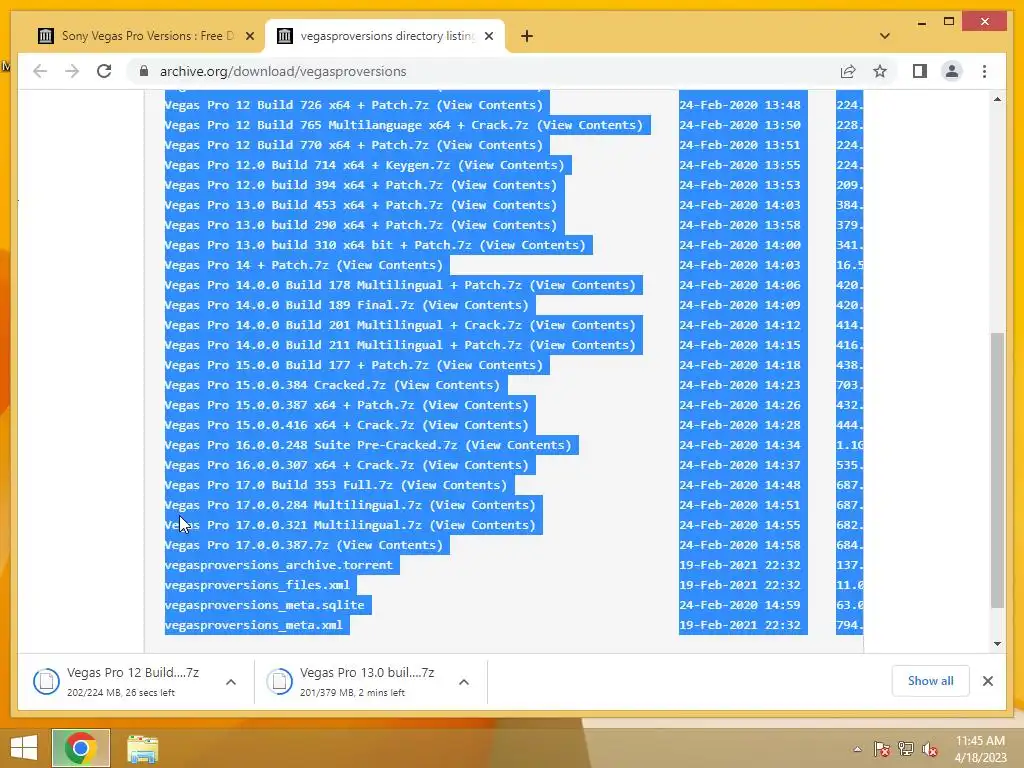
Task: Download Vegas Pro 12 Build 765 Multilanguage.7z
Action: (346, 125)
